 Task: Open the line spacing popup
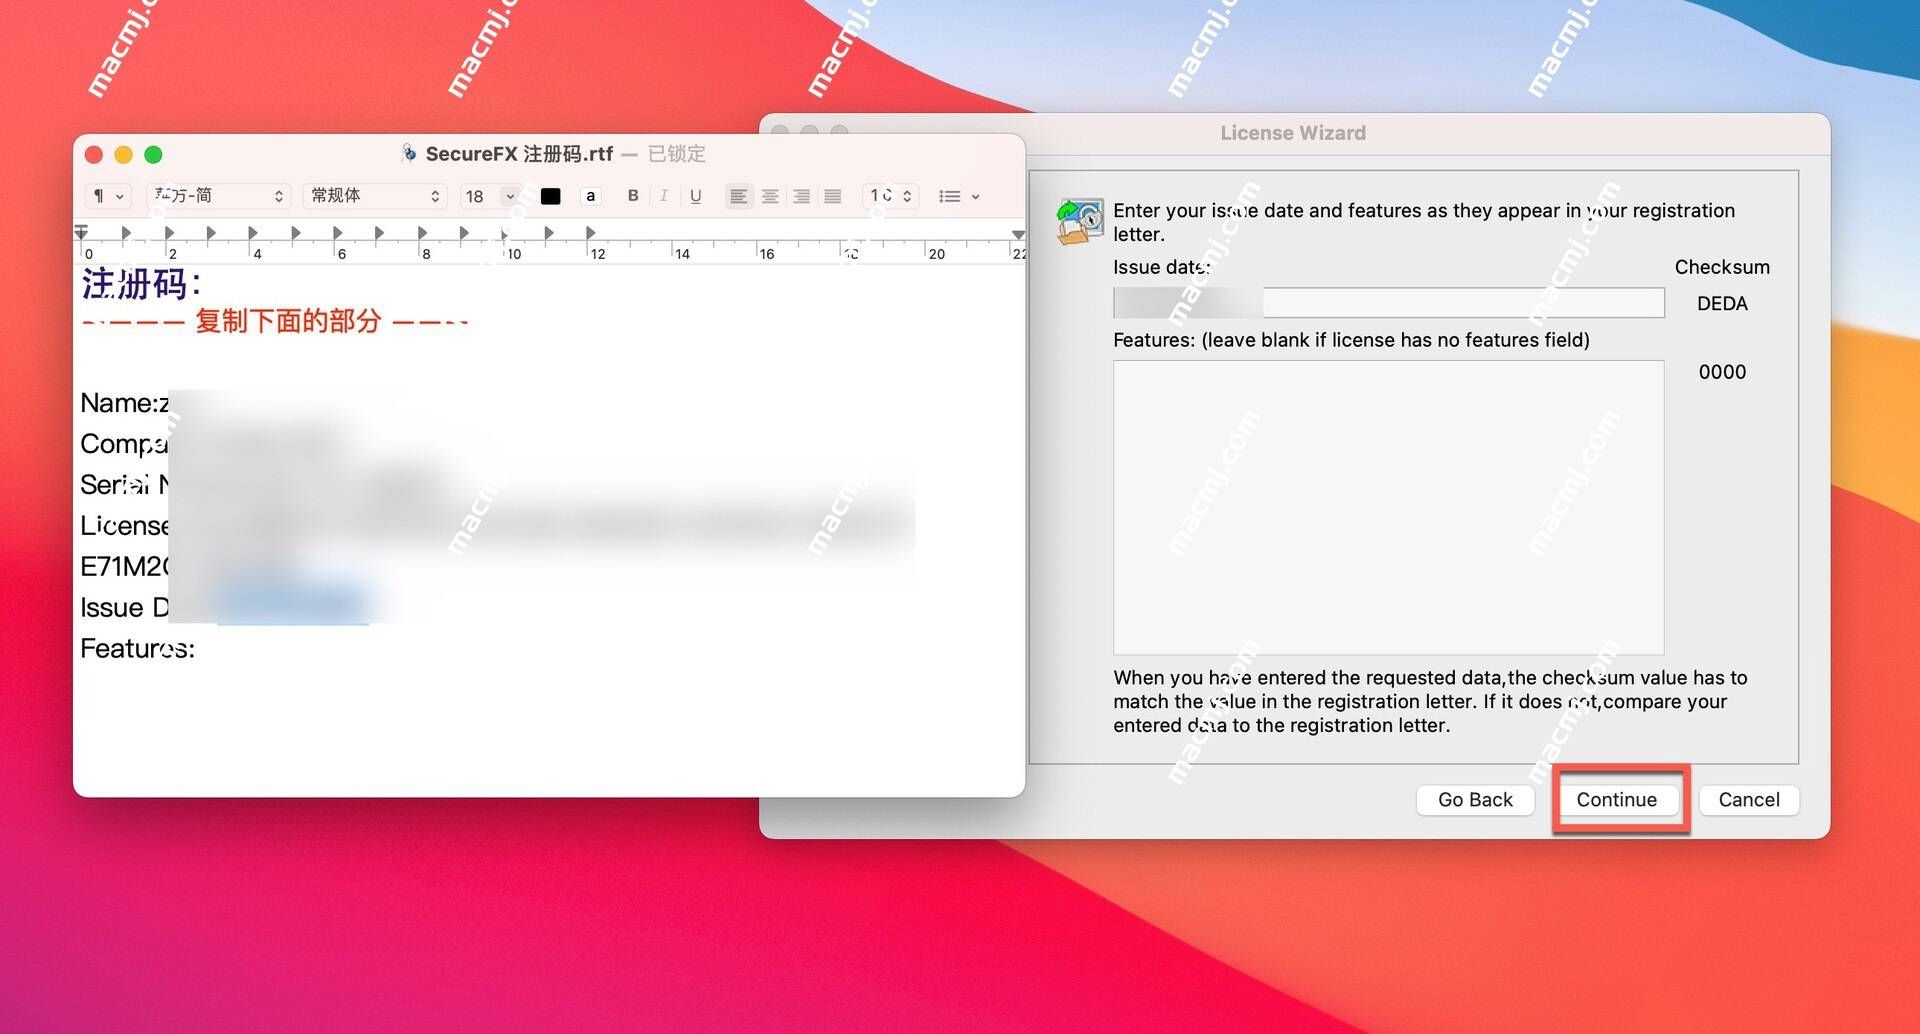[x=890, y=196]
